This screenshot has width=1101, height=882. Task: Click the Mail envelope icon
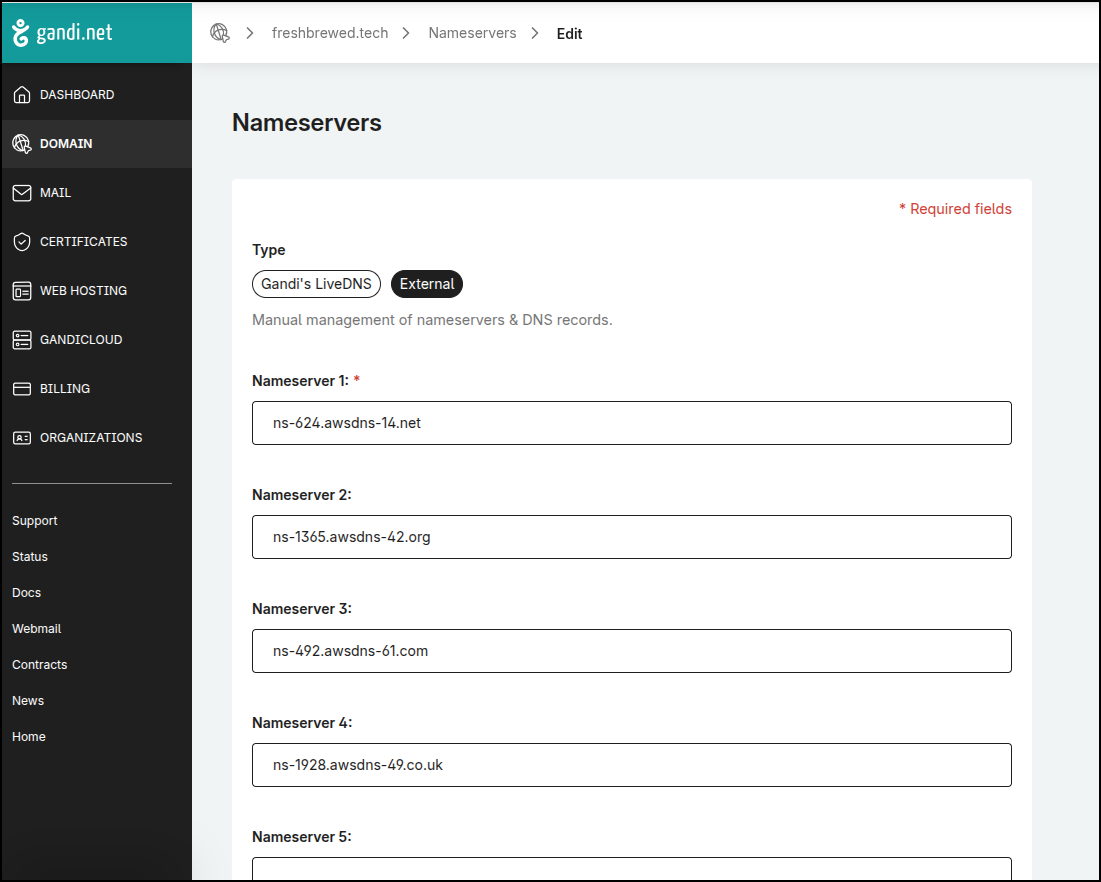[22, 193]
